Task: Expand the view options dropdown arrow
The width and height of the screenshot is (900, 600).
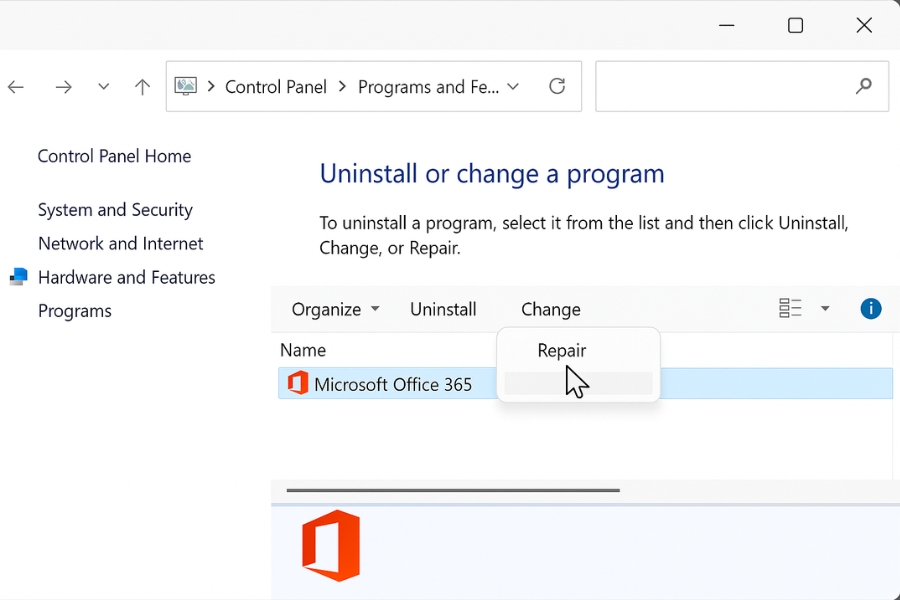Action: click(x=825, y=309)
